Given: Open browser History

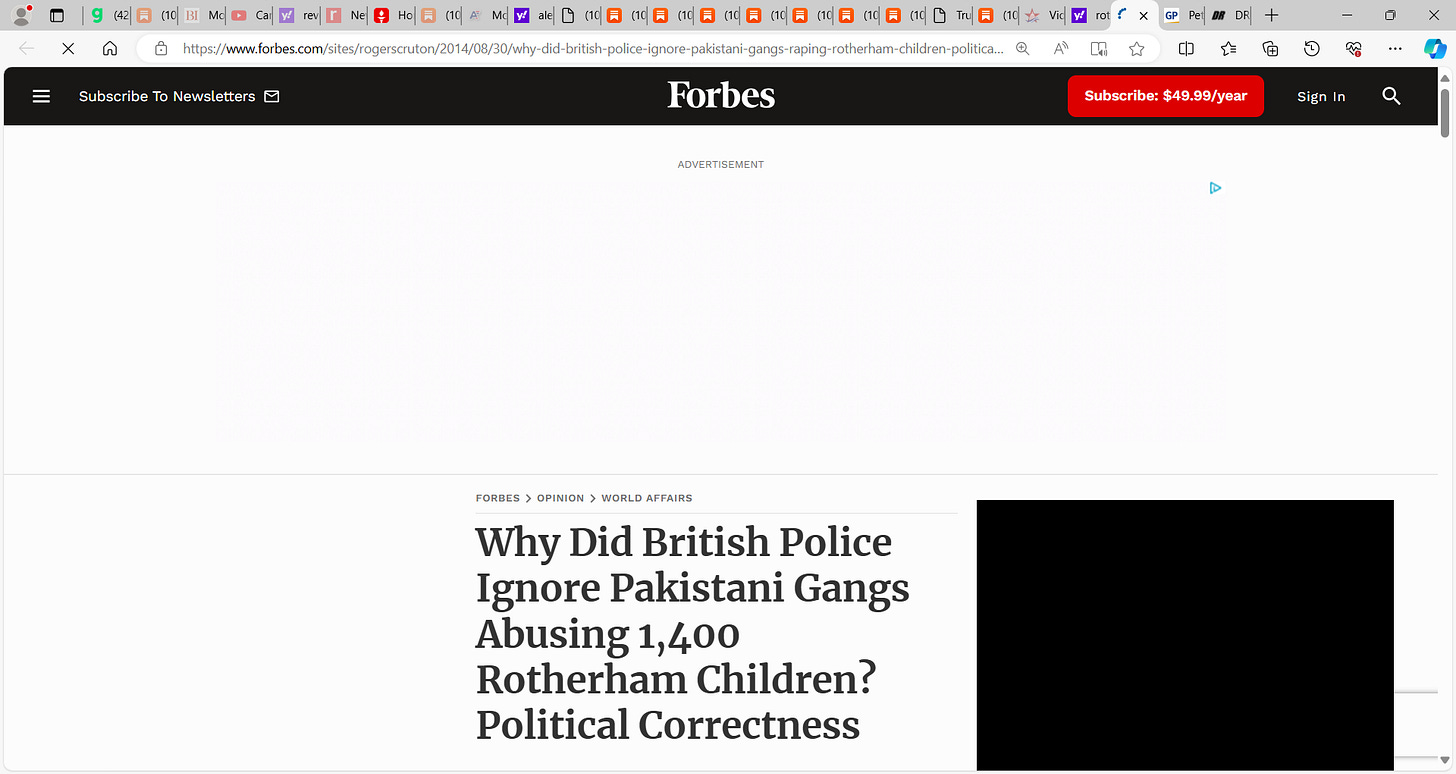Looking at the screenshot, I should 1312,48.
